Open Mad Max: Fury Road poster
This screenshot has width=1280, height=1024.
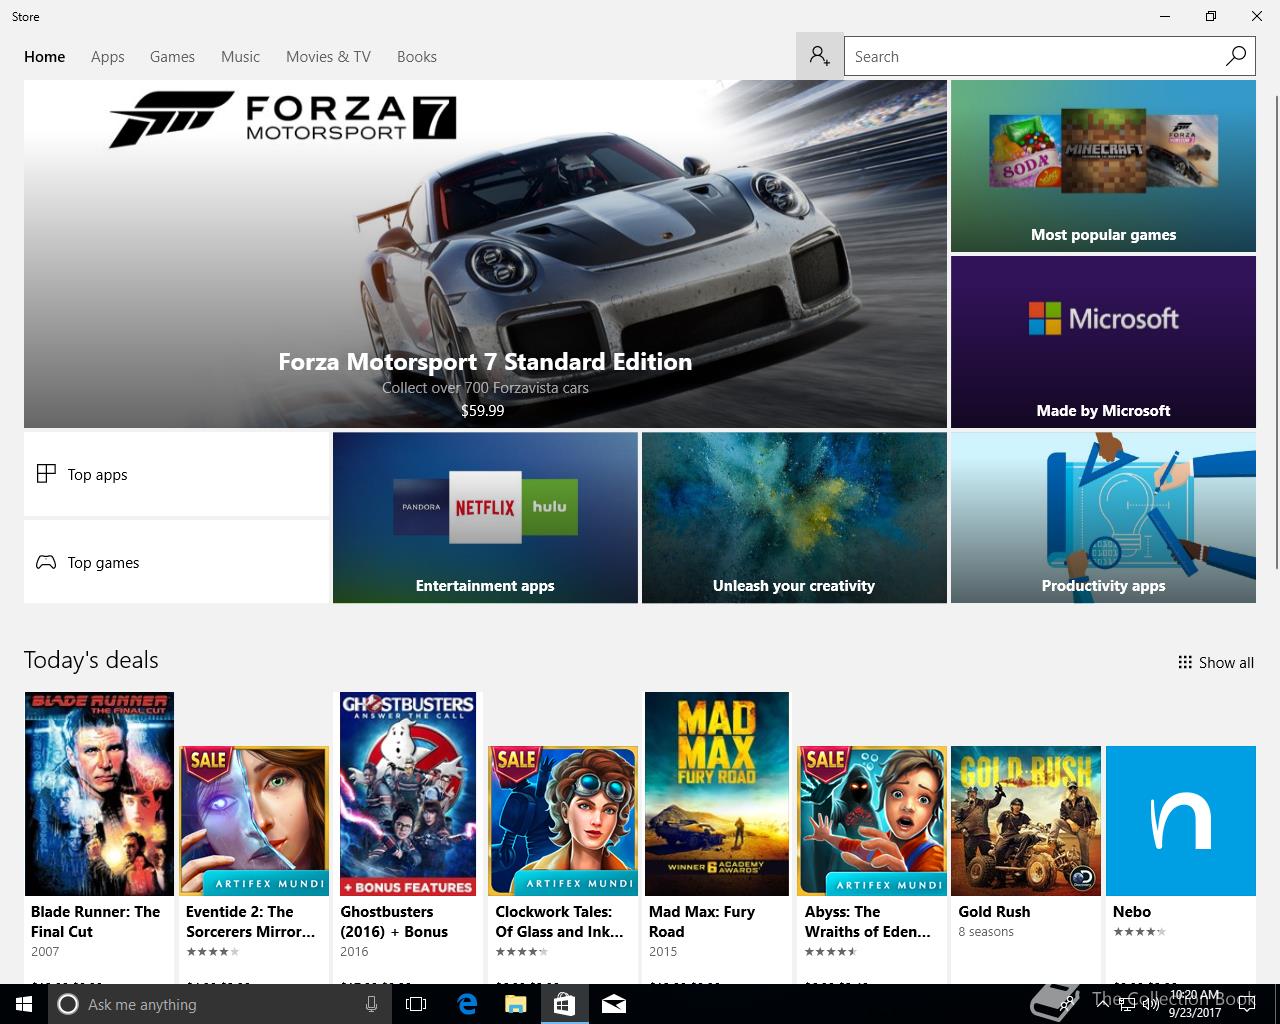pyautogui.click(x=717, y=794)
